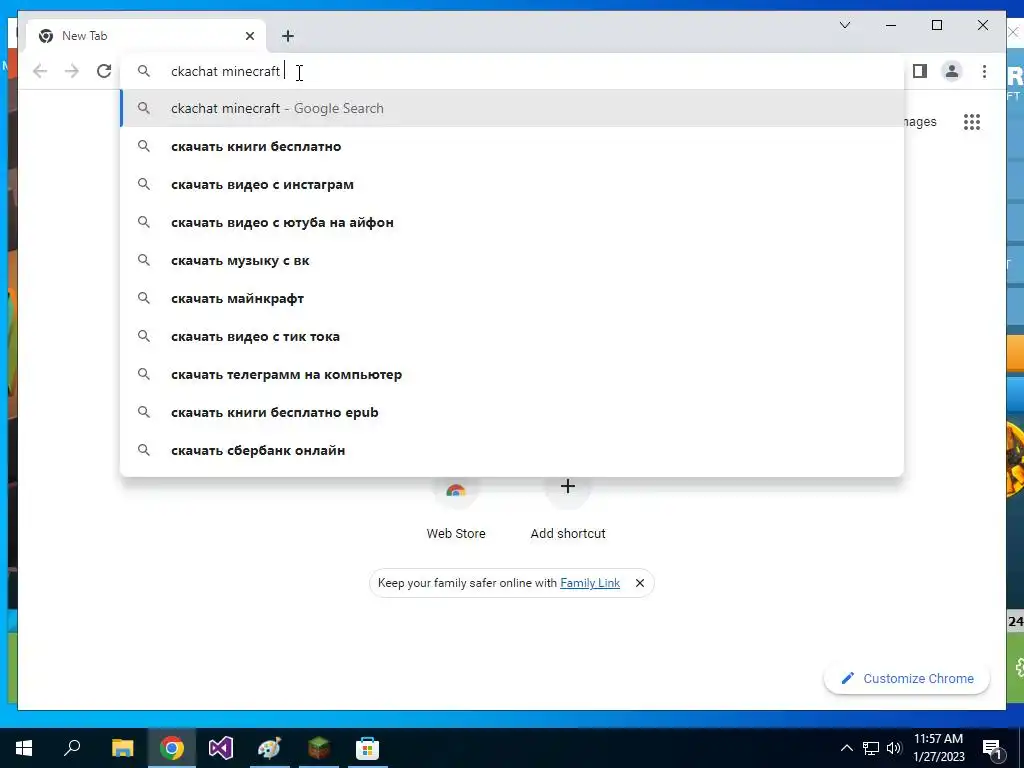1024x768 pixels.
Task: Select suggestion 'скачать музыку с вк'
Action: click(x=512, y=260)
